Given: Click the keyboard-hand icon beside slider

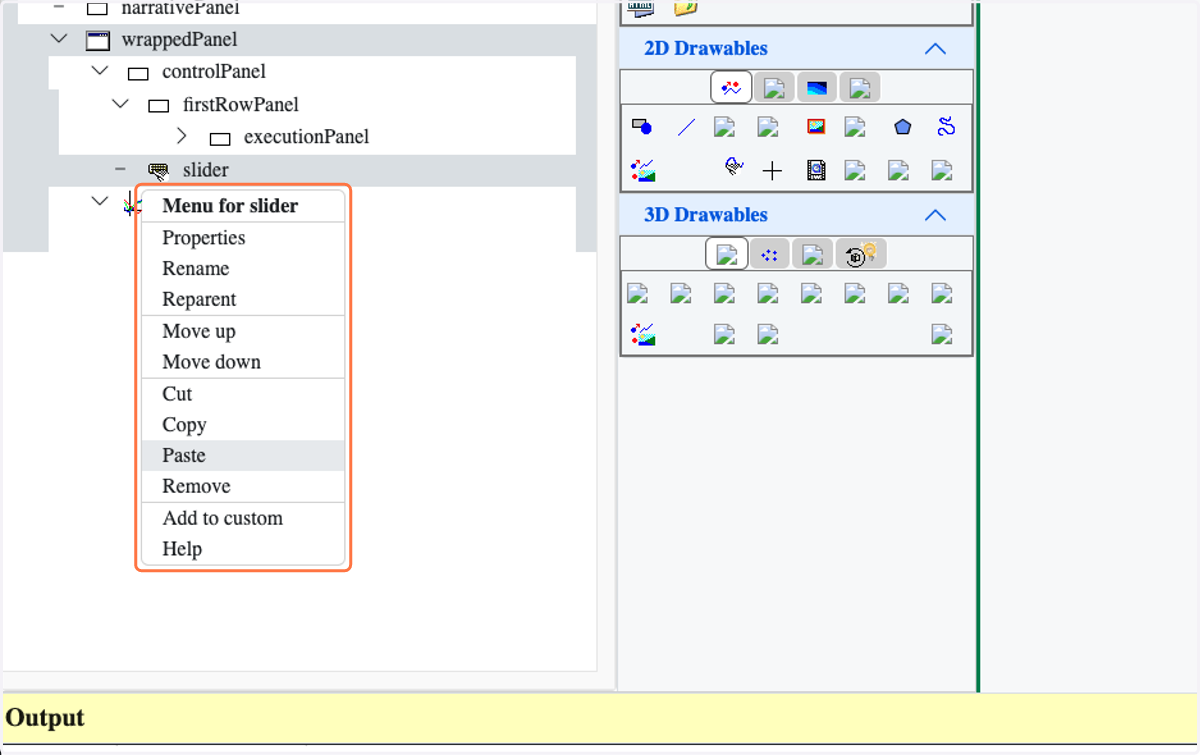Looking at the screenshot, I should 158,170.
